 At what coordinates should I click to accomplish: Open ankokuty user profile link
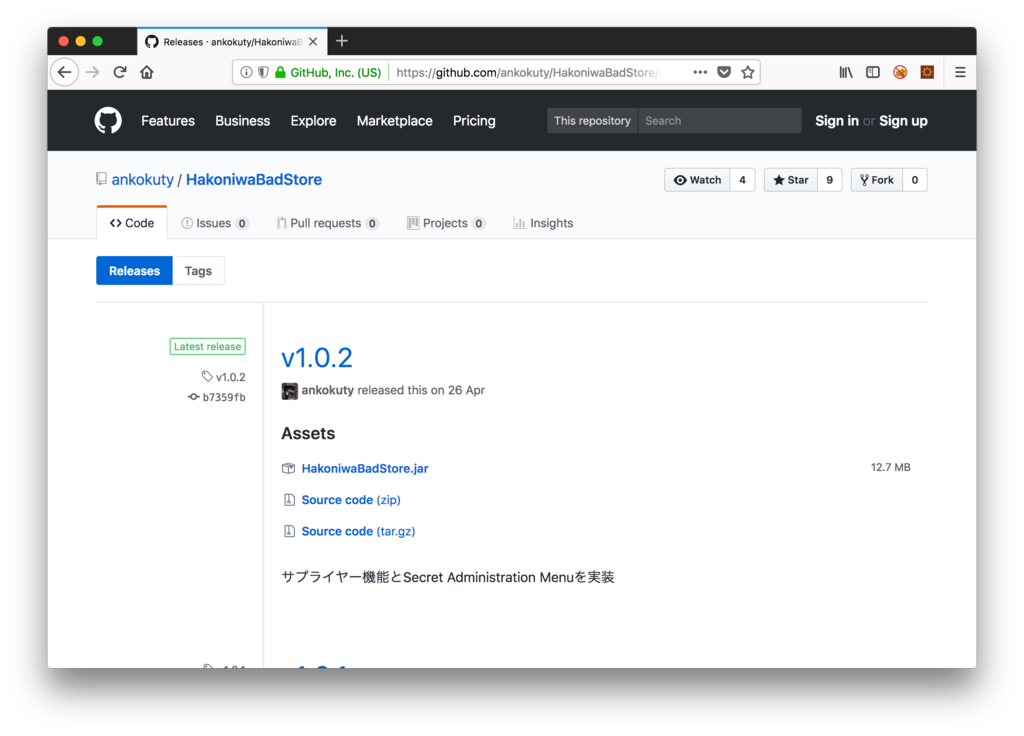click(142, 180)
